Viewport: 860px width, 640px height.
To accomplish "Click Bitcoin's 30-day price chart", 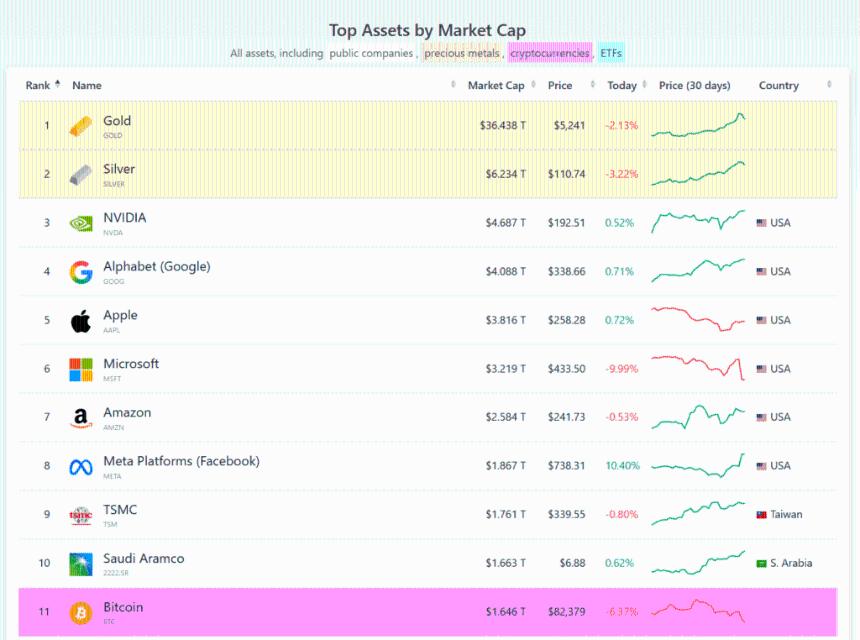I will (697, 609).
